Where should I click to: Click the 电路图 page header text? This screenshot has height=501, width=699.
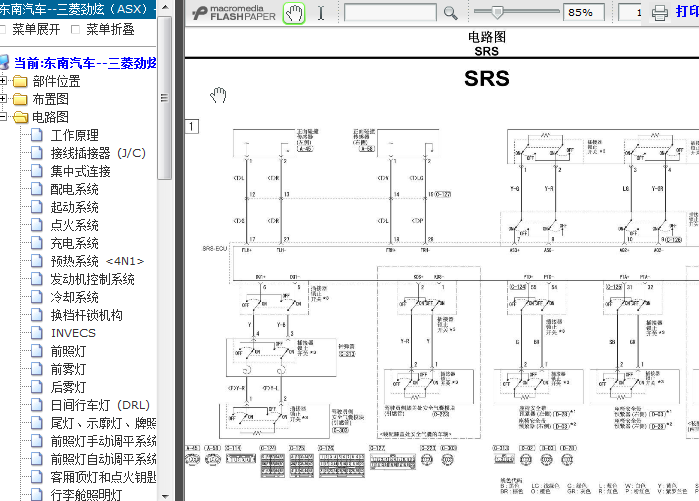tap(487, 37)
